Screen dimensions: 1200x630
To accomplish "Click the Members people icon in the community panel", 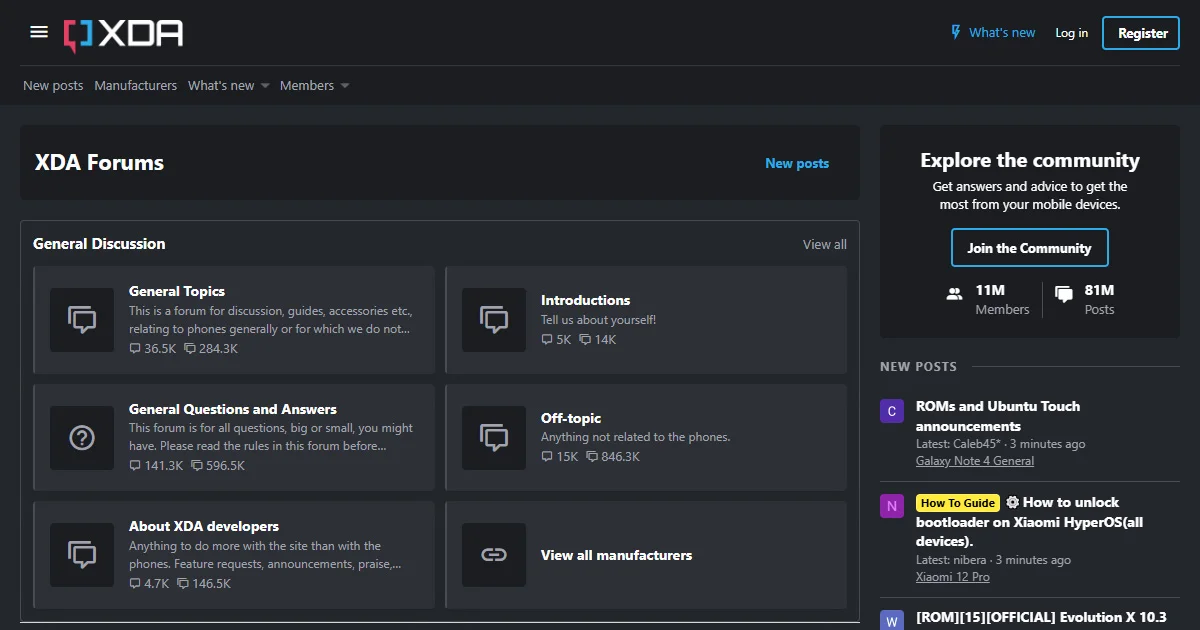I will (954, 294).
